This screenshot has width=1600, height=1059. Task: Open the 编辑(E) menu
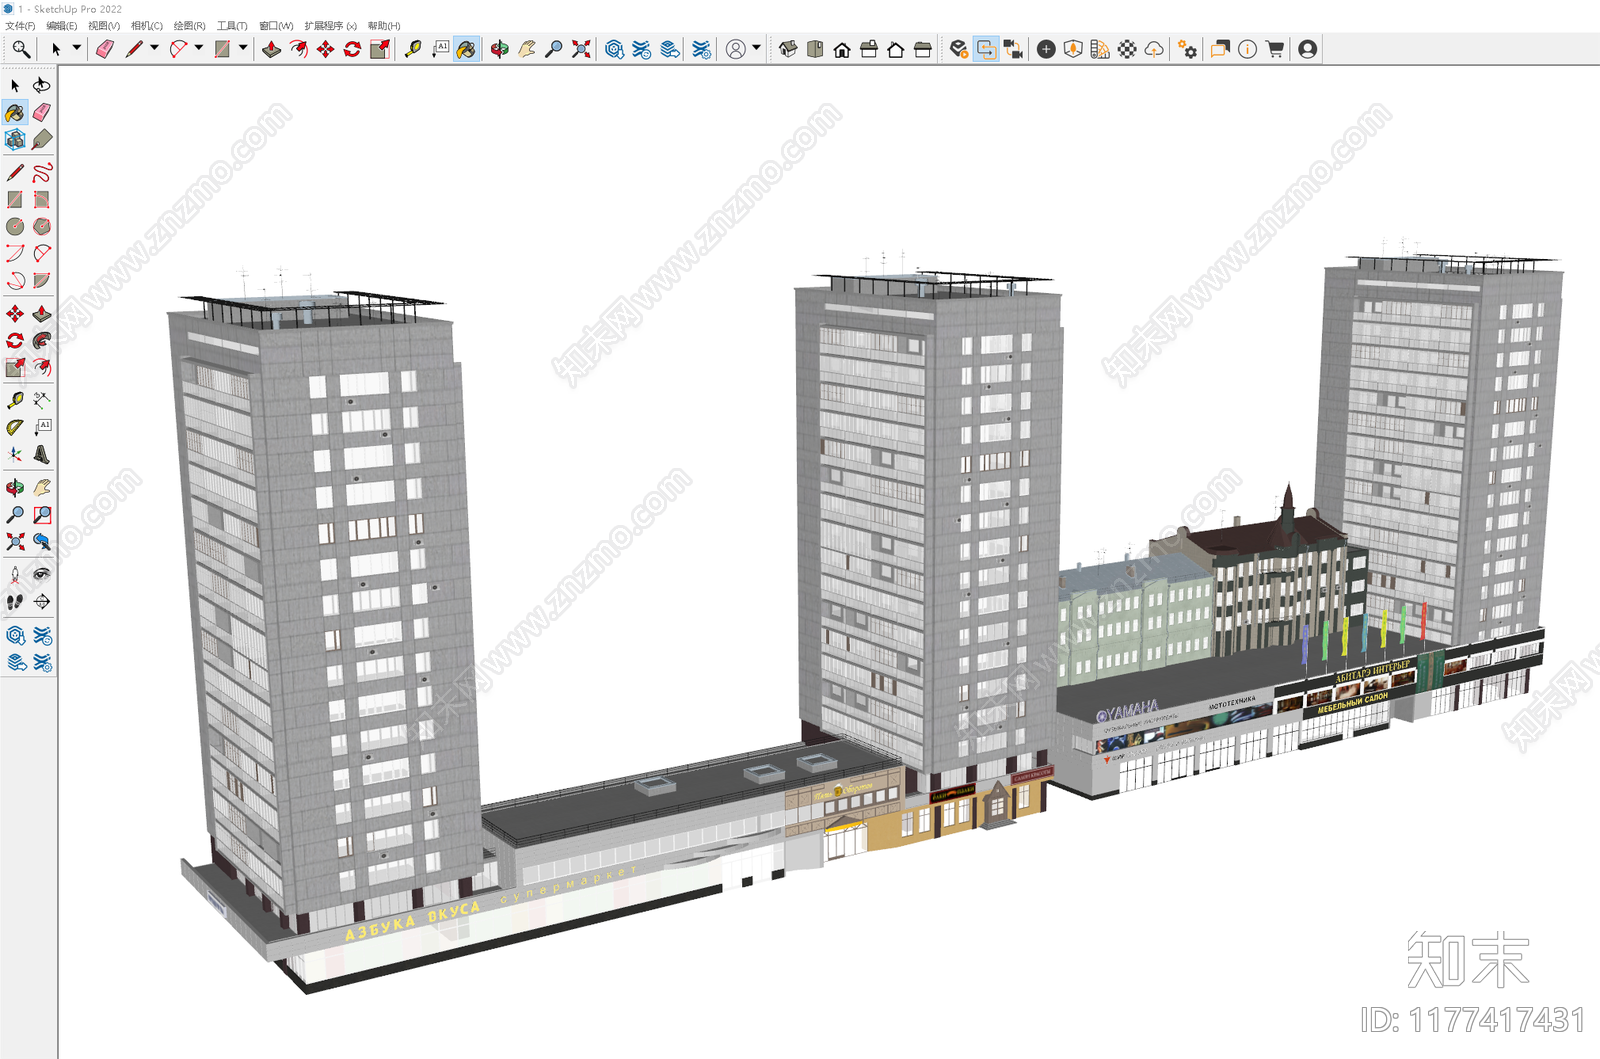(x=62, y=26)
